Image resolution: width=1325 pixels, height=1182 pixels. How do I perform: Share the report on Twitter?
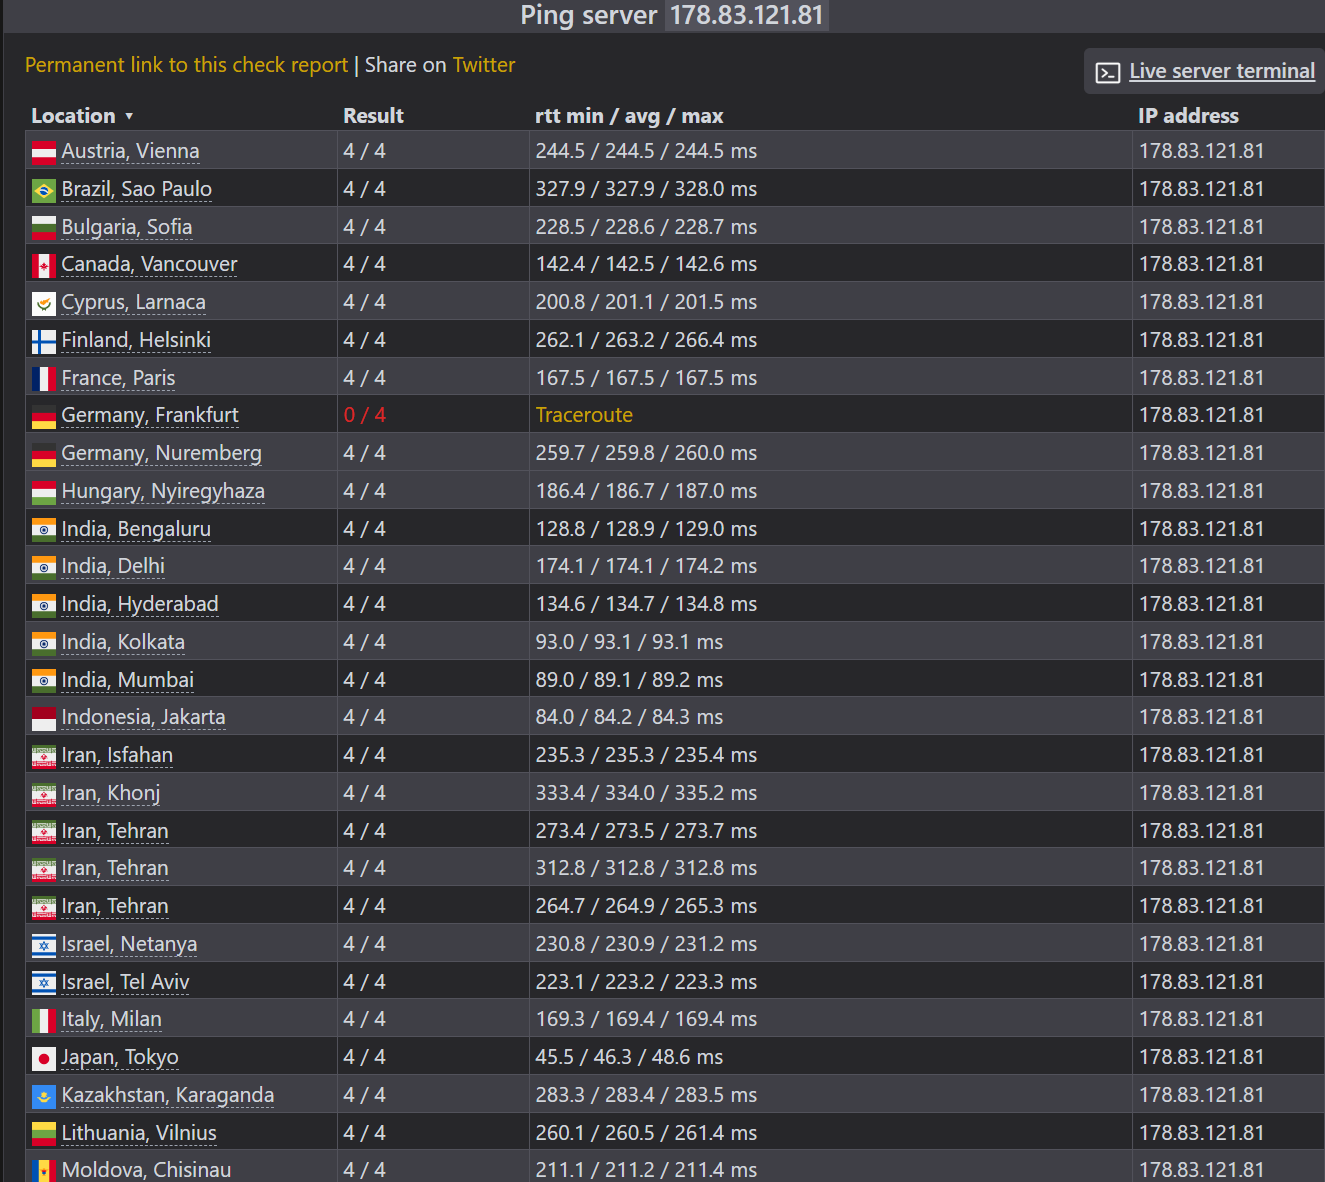point(484,65)
